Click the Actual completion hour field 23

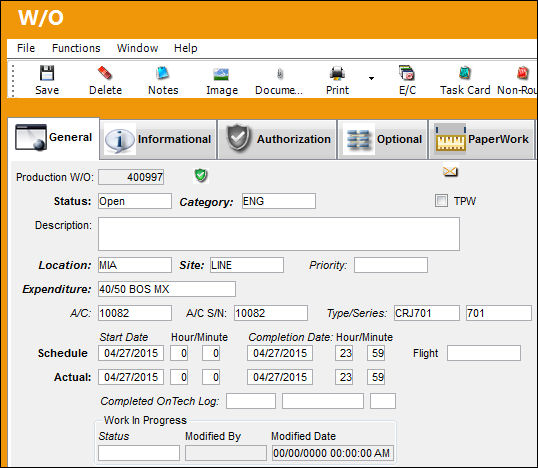[x=344, y=377]
